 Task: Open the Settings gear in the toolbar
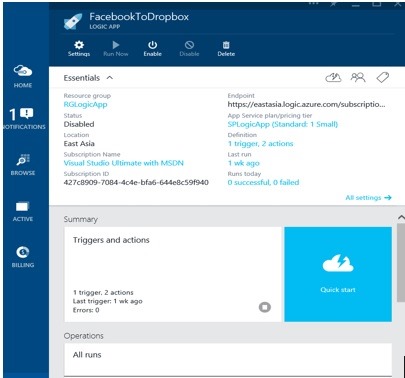pos(79,49)
